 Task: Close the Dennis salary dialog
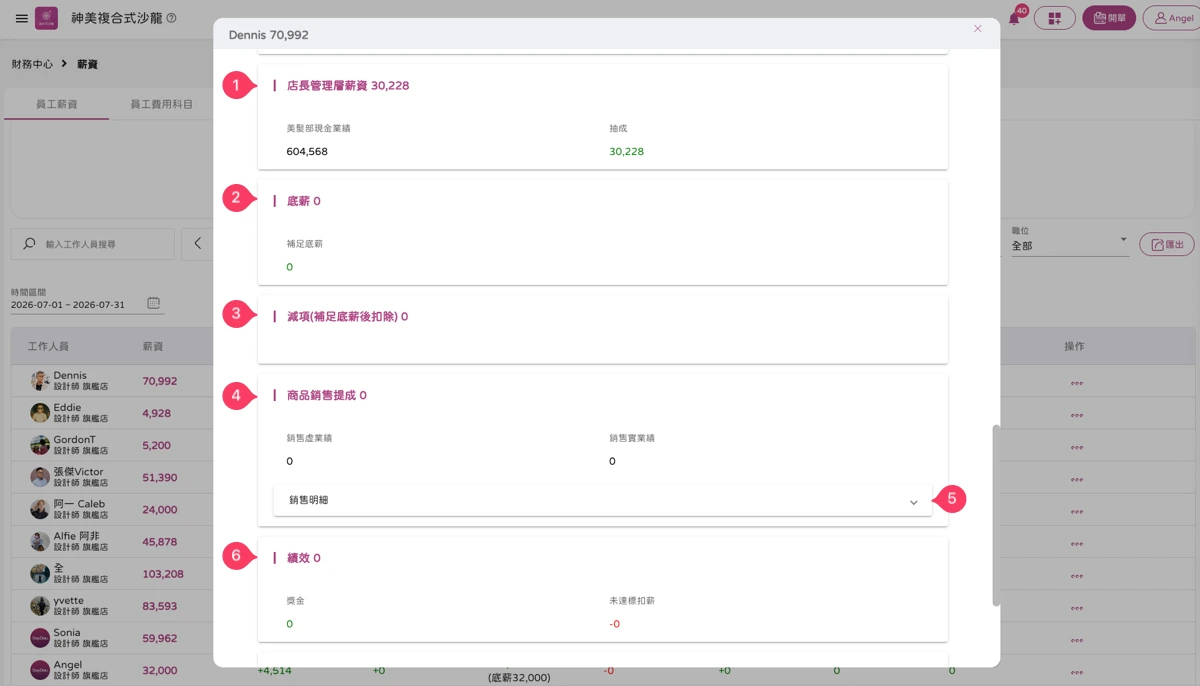(x=978, y=29)
